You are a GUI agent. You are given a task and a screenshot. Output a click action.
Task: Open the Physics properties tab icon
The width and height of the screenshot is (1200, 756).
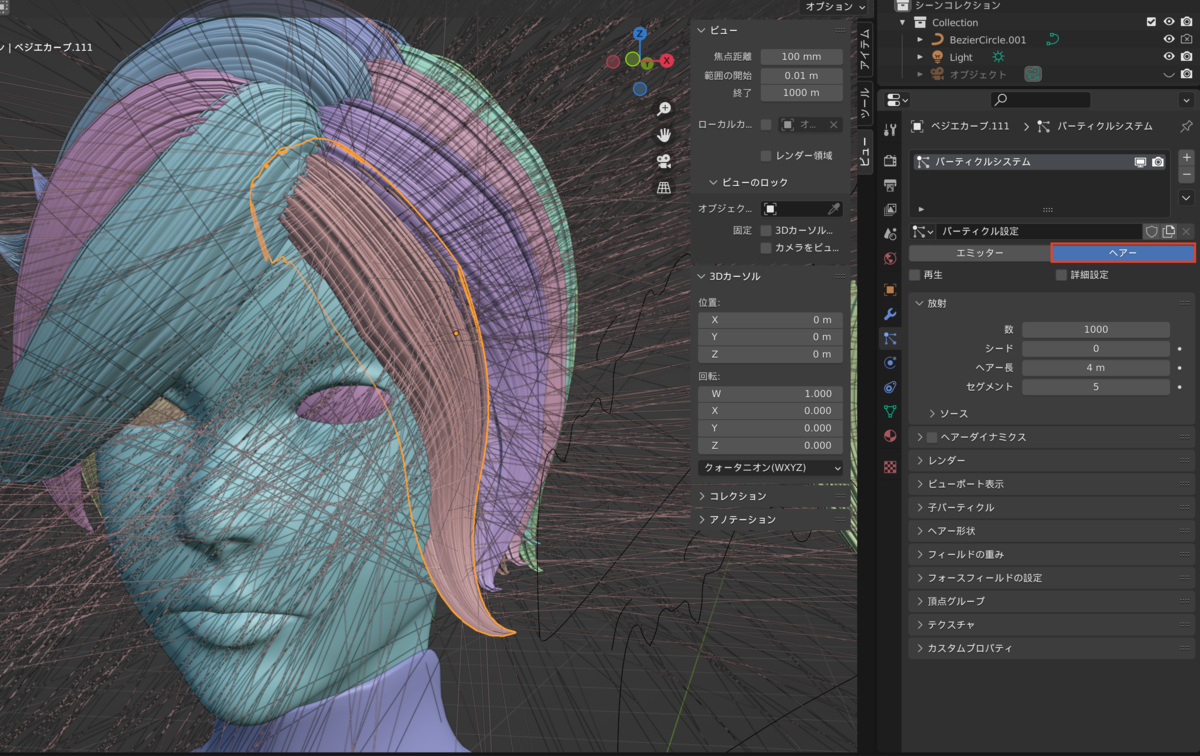pyautogui.click(x=890, y=362)
